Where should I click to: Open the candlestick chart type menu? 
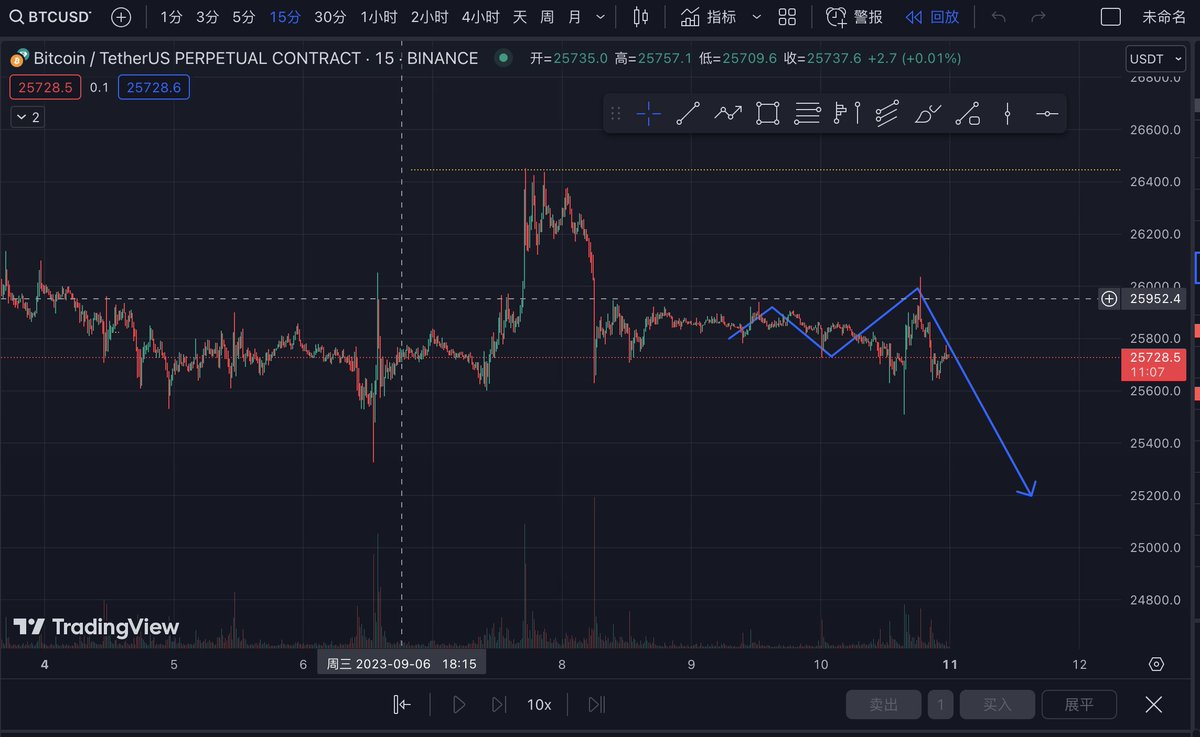pos(641,17)
